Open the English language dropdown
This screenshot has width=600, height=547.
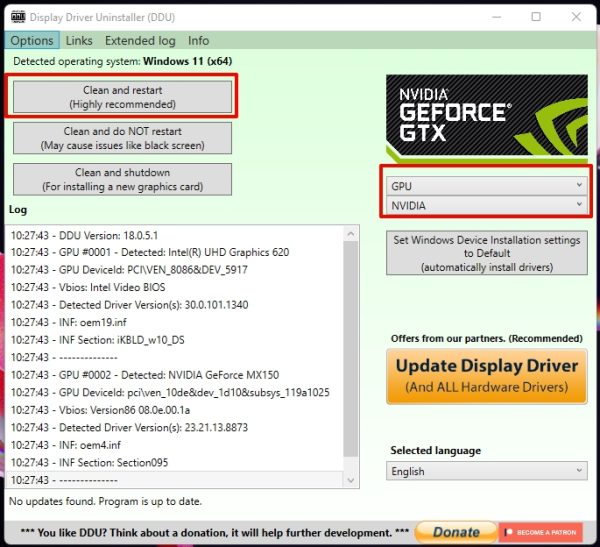[487, 471]
